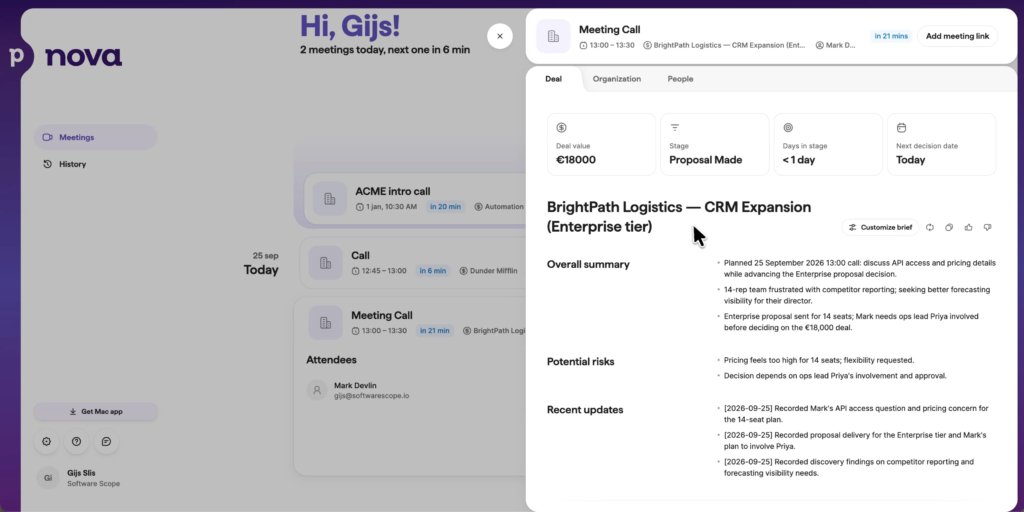Regenerate the brief with the refresh icon
Screen dimensions: 1024x512
[930, 227]
